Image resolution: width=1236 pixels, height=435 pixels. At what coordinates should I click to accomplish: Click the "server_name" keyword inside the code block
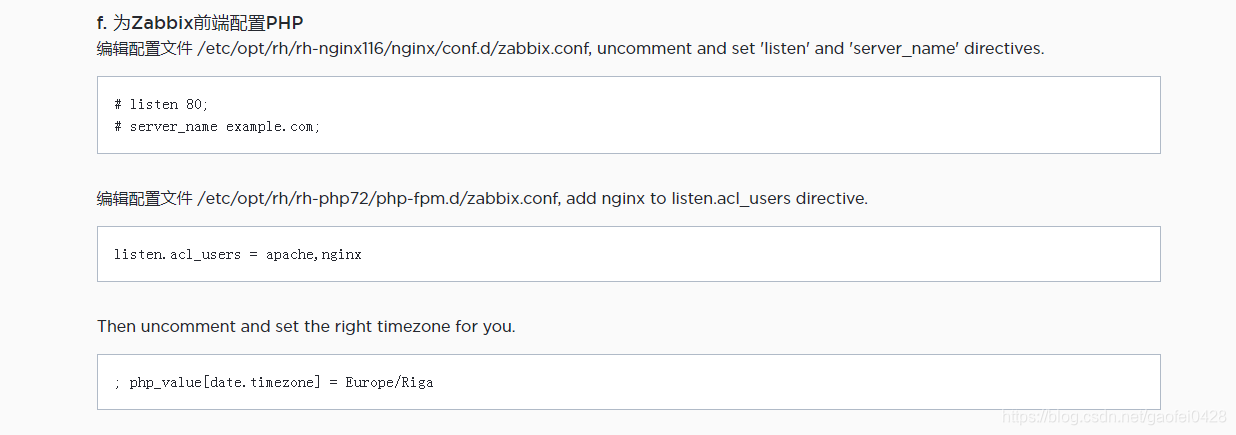coord(173,127)
